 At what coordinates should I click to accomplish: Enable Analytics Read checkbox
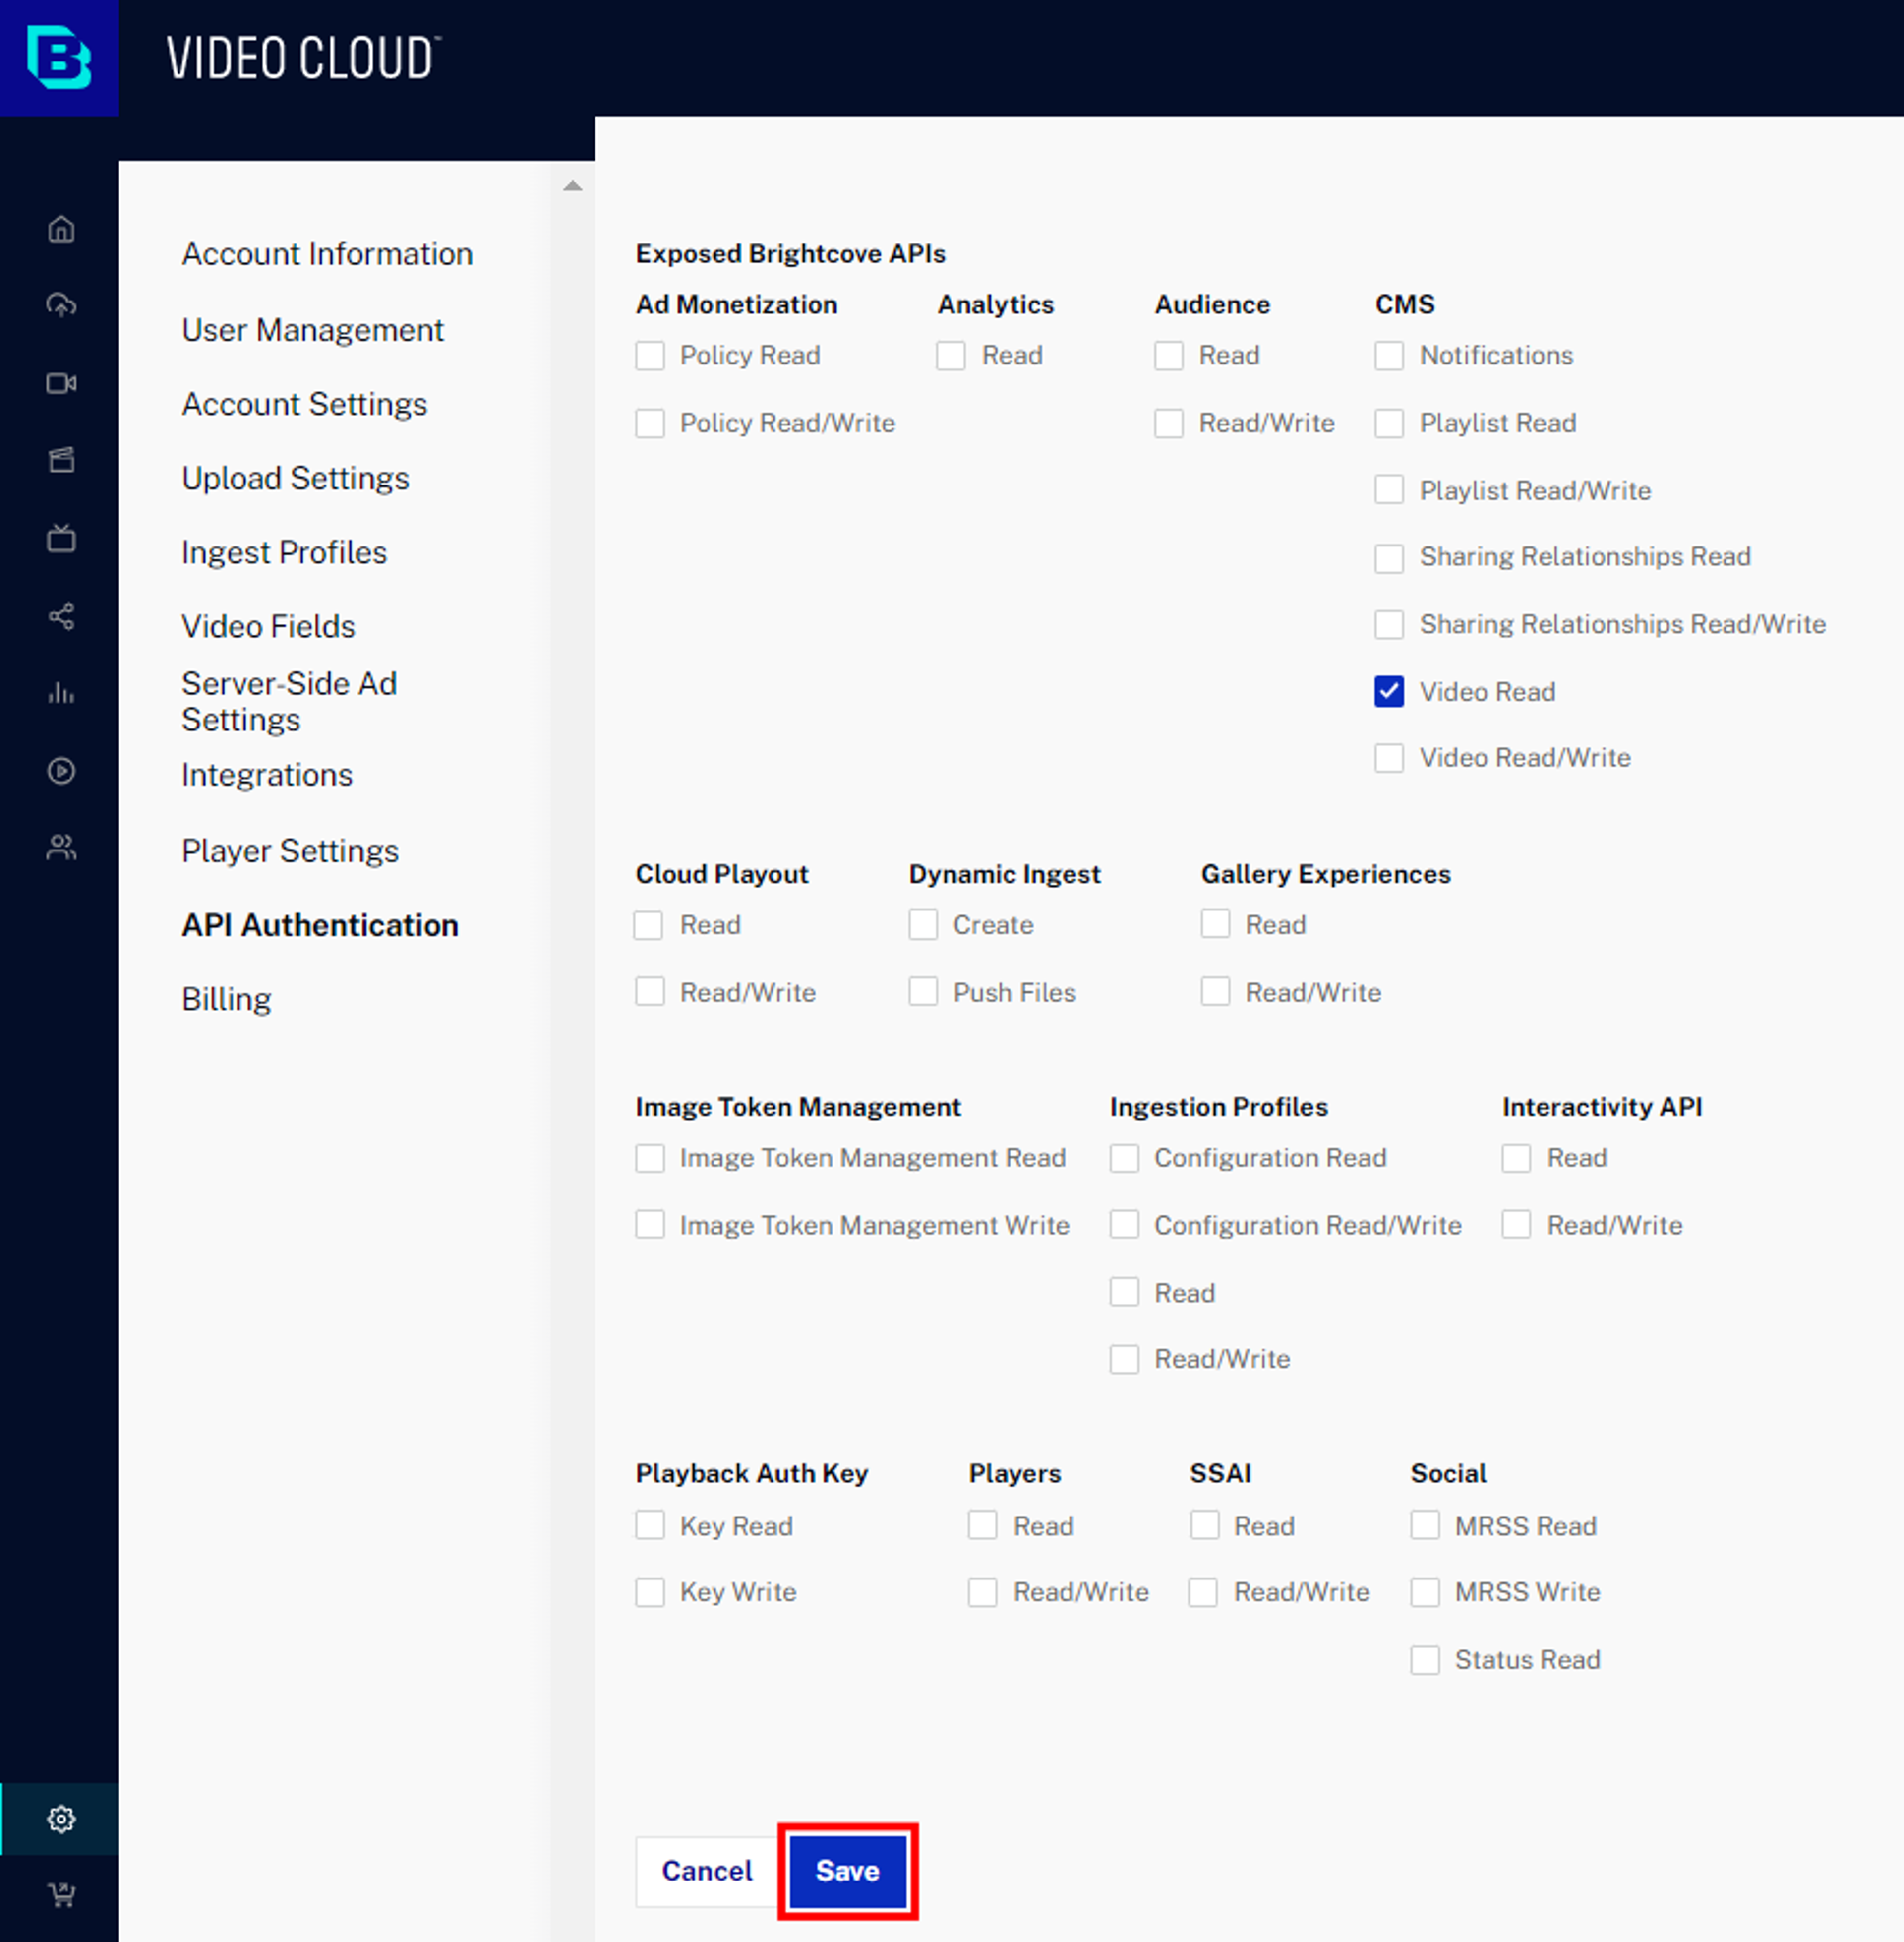pyautogui.click(x=951, y=355)
